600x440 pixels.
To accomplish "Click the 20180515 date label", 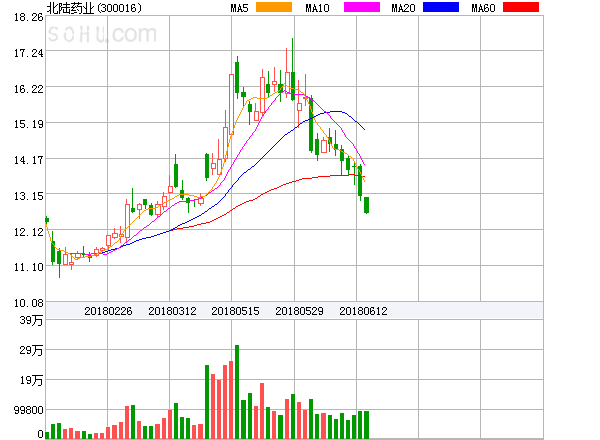I will (235, 311).
